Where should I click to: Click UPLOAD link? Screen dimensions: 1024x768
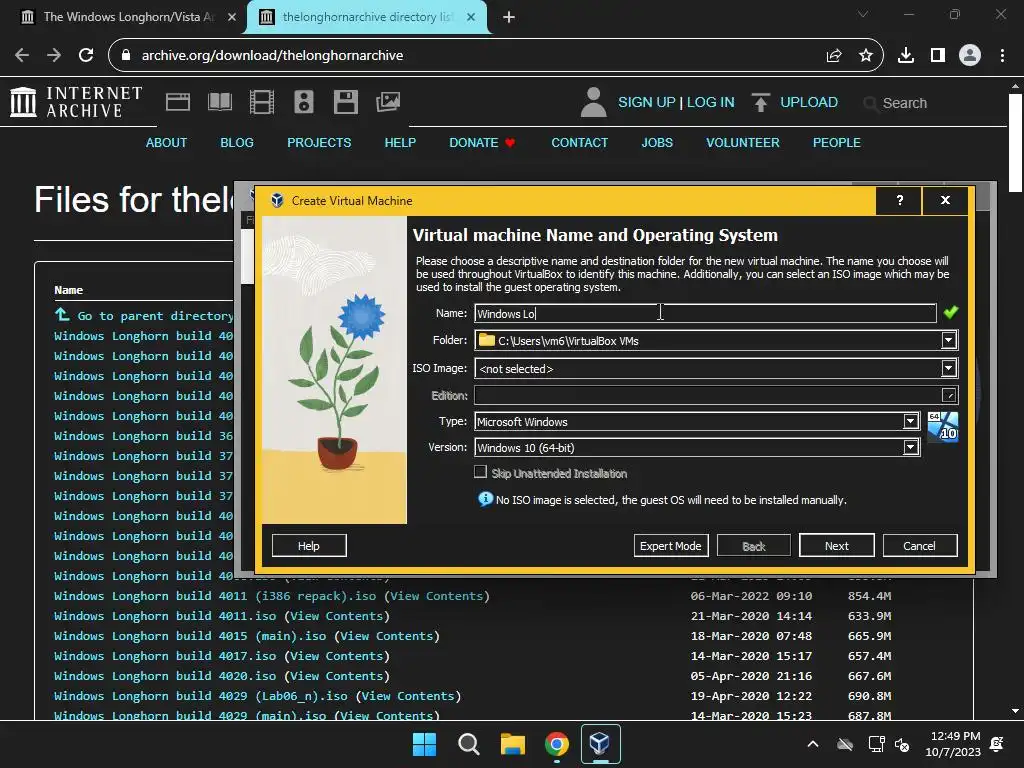[808, 103]
